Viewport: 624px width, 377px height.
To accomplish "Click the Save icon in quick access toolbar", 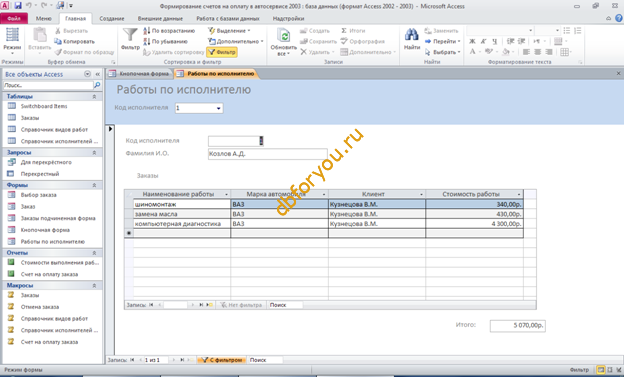I will click(18, 6).
